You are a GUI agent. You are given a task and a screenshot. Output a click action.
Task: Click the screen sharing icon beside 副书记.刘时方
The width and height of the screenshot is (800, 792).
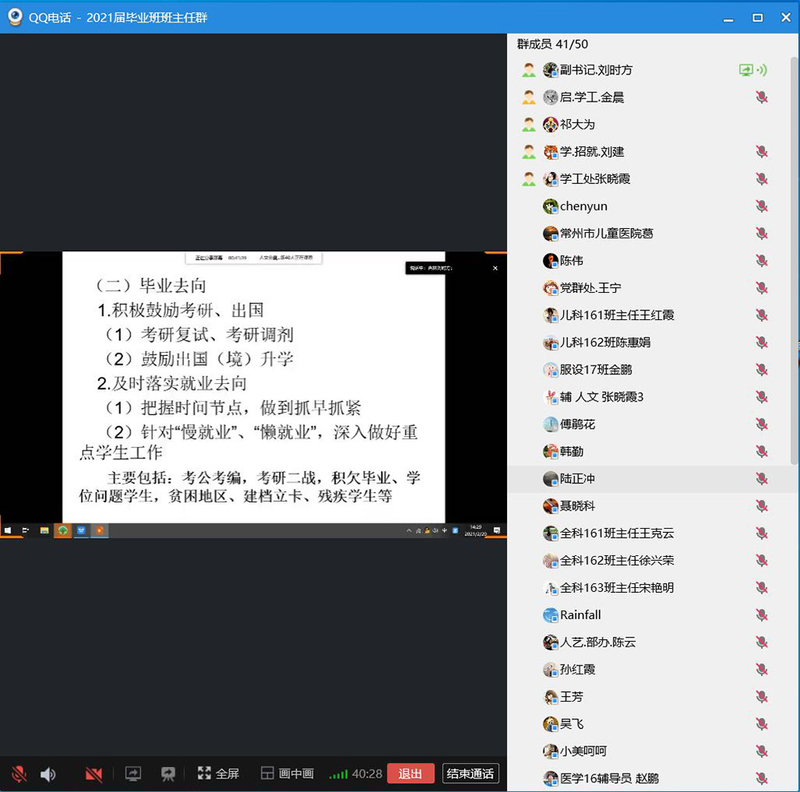click(745, 70)
